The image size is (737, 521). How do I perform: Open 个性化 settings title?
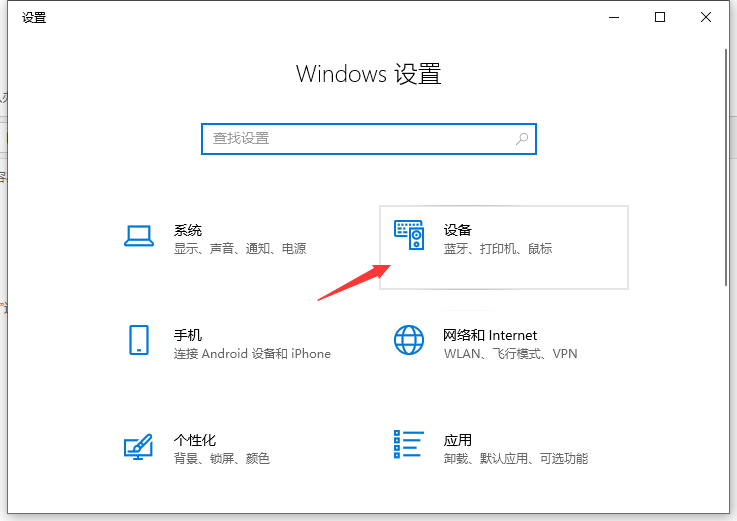195,440
